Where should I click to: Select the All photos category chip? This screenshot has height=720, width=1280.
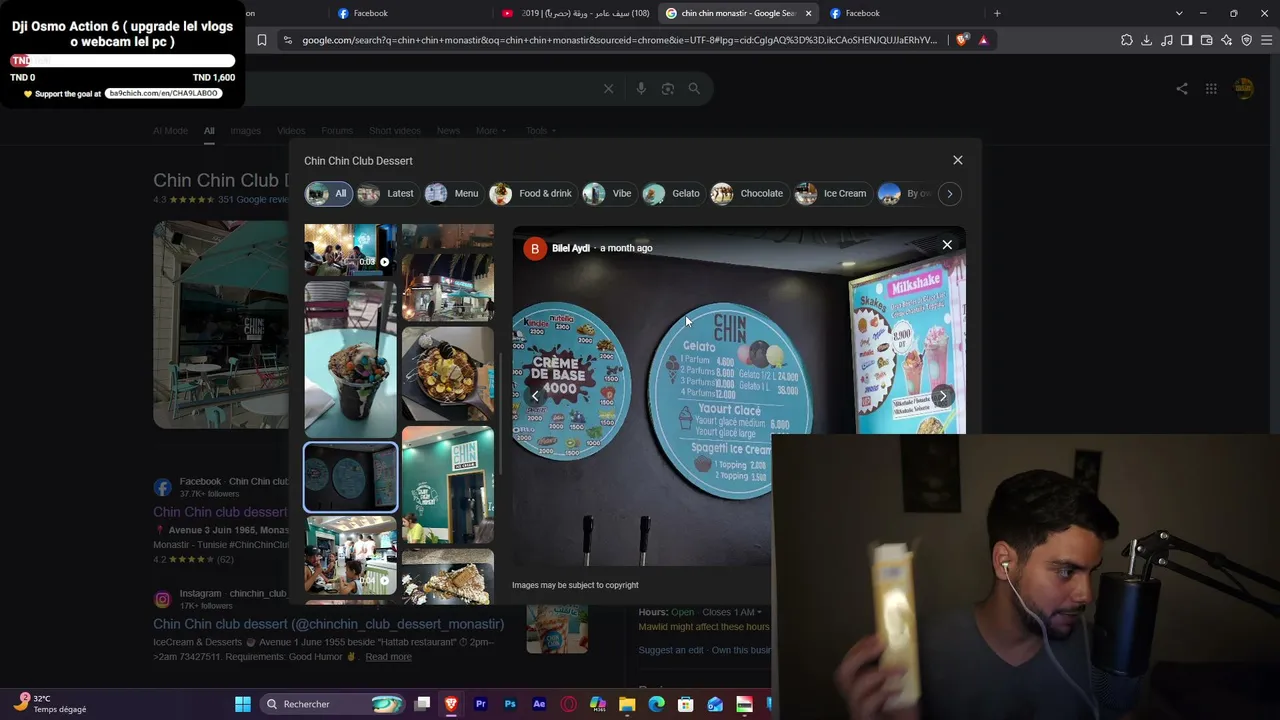pyautogui.click(x=328, y=194)
